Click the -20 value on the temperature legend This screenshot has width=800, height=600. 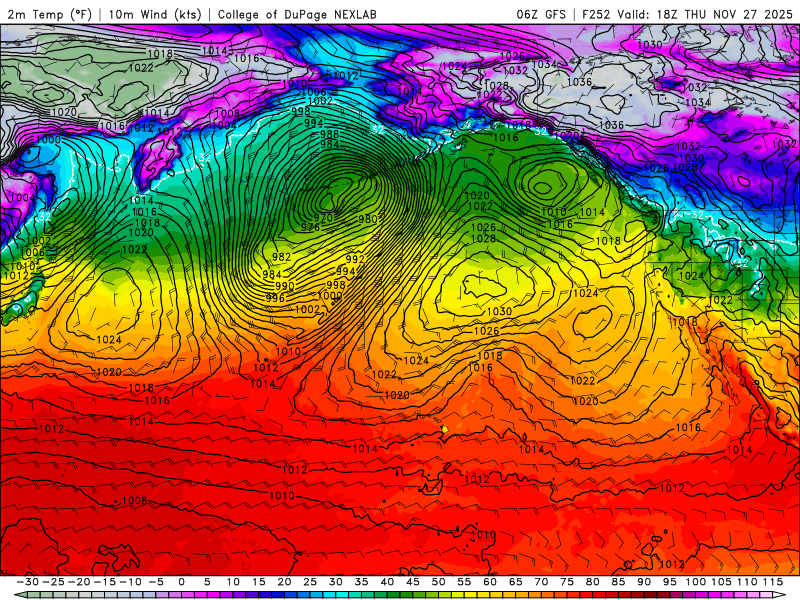(79, 582)
